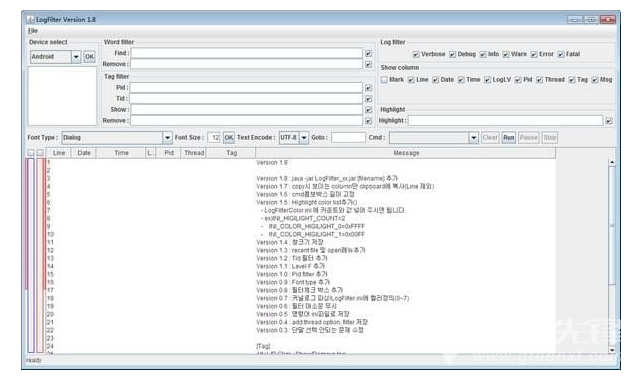This screenshot has width=641, height=382.
Task: Toggle the Msg column checkbox
Action: [x=595, y=80]
